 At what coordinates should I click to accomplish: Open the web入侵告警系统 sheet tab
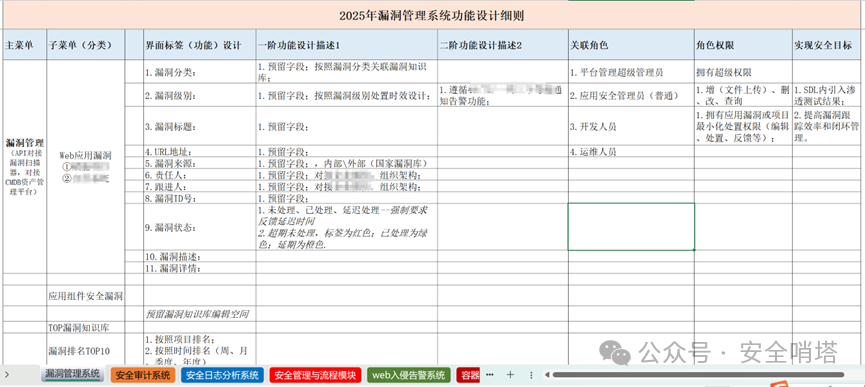[409, 375]
